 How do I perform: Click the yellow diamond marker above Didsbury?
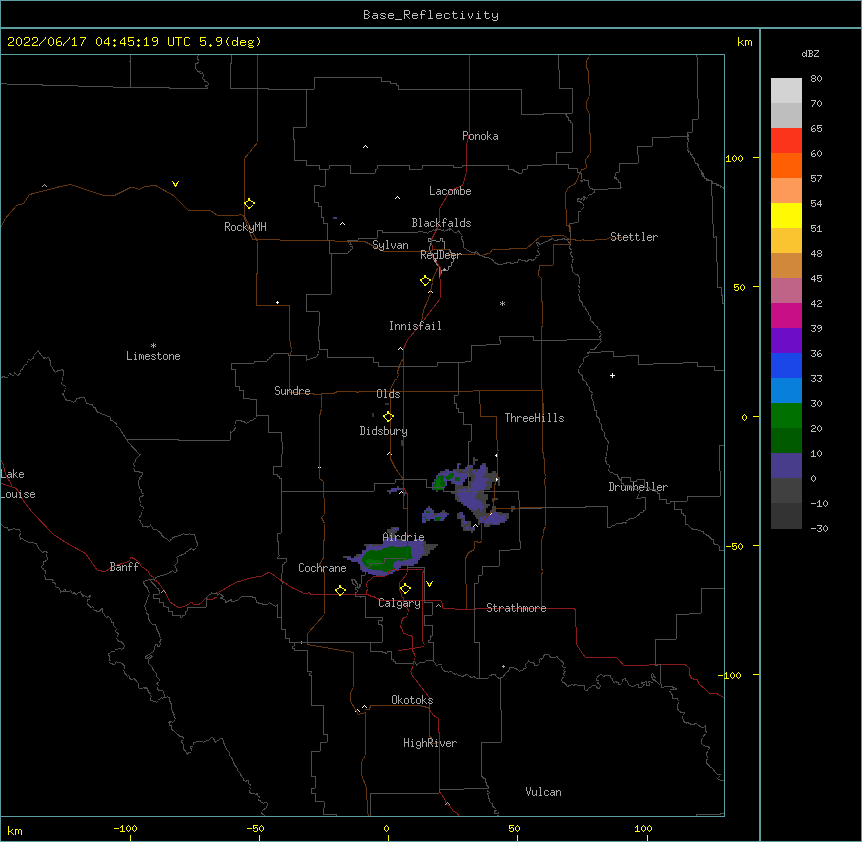pos(388,416)
